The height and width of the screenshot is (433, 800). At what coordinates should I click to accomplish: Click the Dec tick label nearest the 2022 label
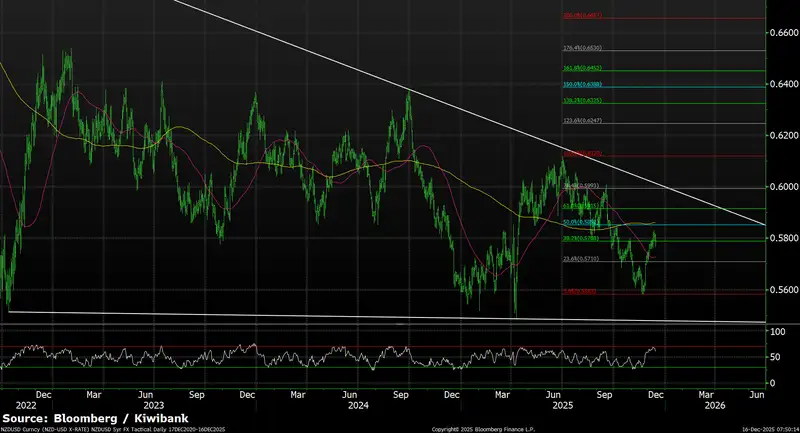coord(43,395)
